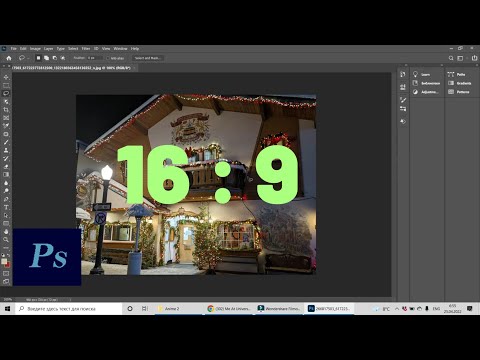The width and height of the screenshot is (480, 360).
Task: Select the Gradient tool
Action: tap(6, 174)
